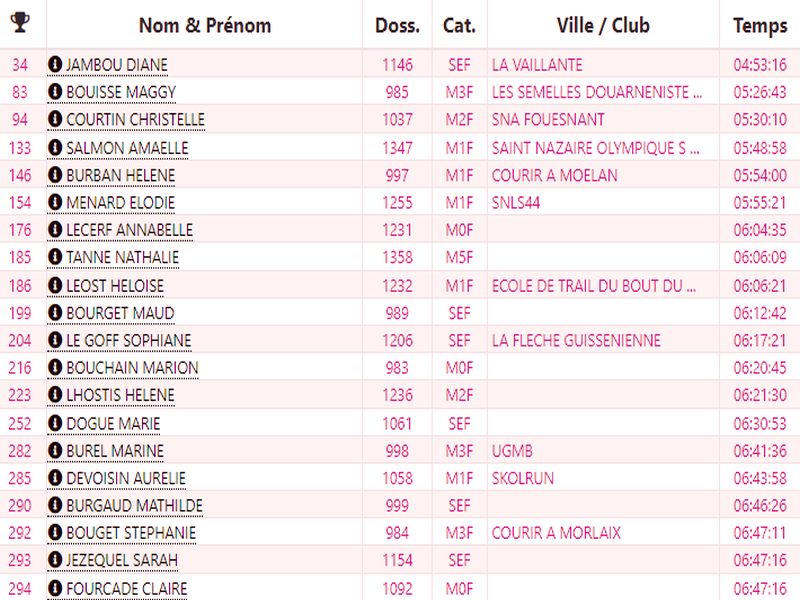
Task: Click the time 06:41:36 cell
Action: click(x=759, y=451)
